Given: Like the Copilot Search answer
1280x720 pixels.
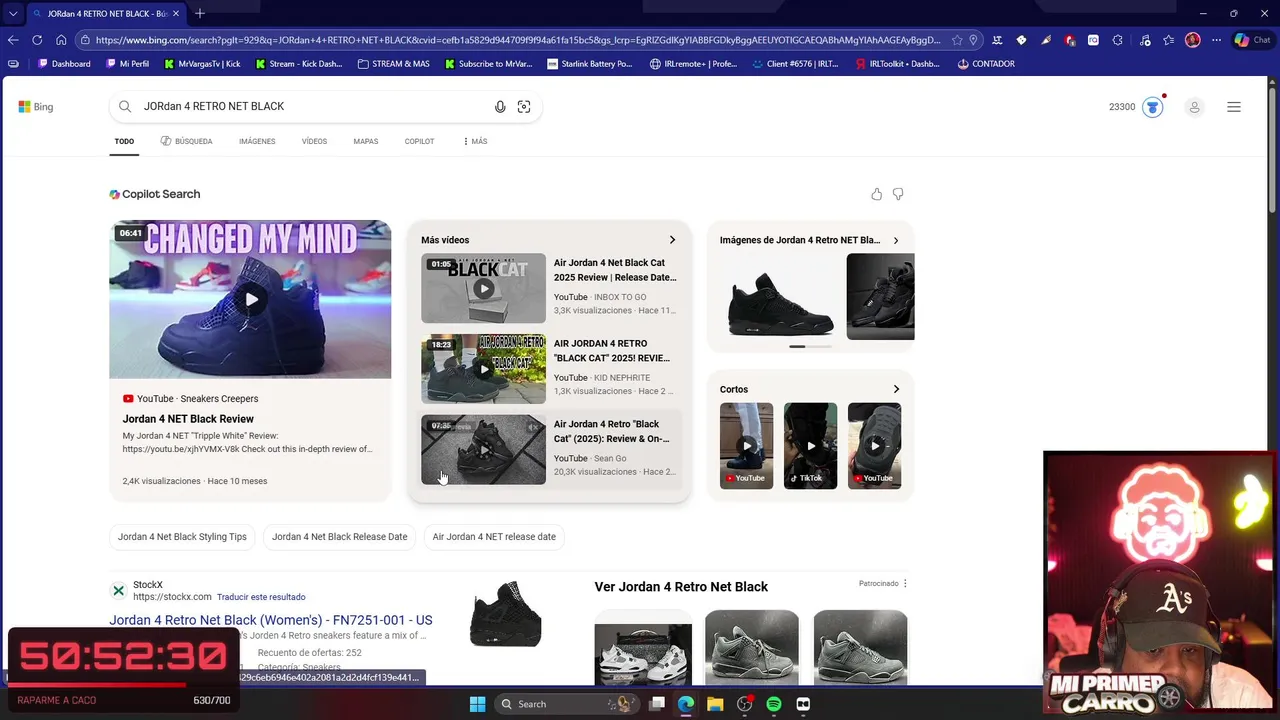Looking at the screenshot, I should (877, 194).
